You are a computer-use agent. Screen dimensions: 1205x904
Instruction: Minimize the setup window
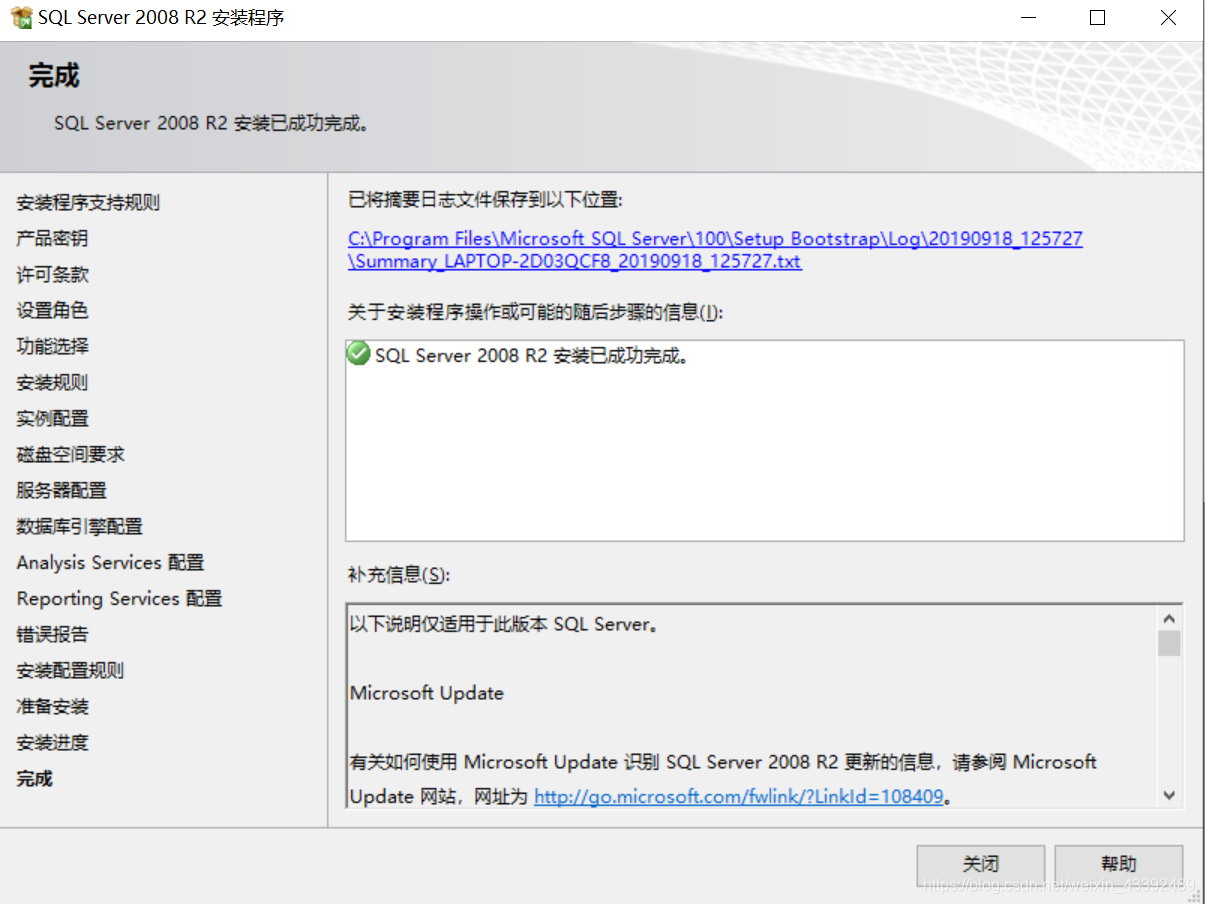1027,17
